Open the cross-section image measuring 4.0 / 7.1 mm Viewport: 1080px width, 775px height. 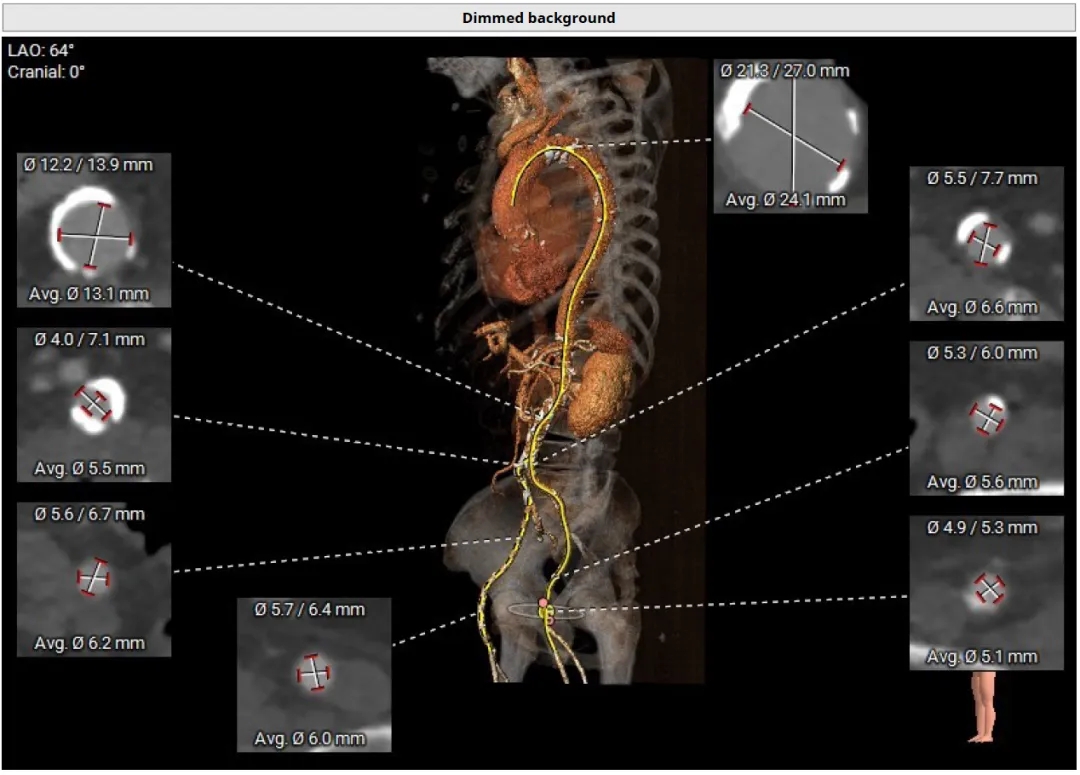tap(94, 404)
